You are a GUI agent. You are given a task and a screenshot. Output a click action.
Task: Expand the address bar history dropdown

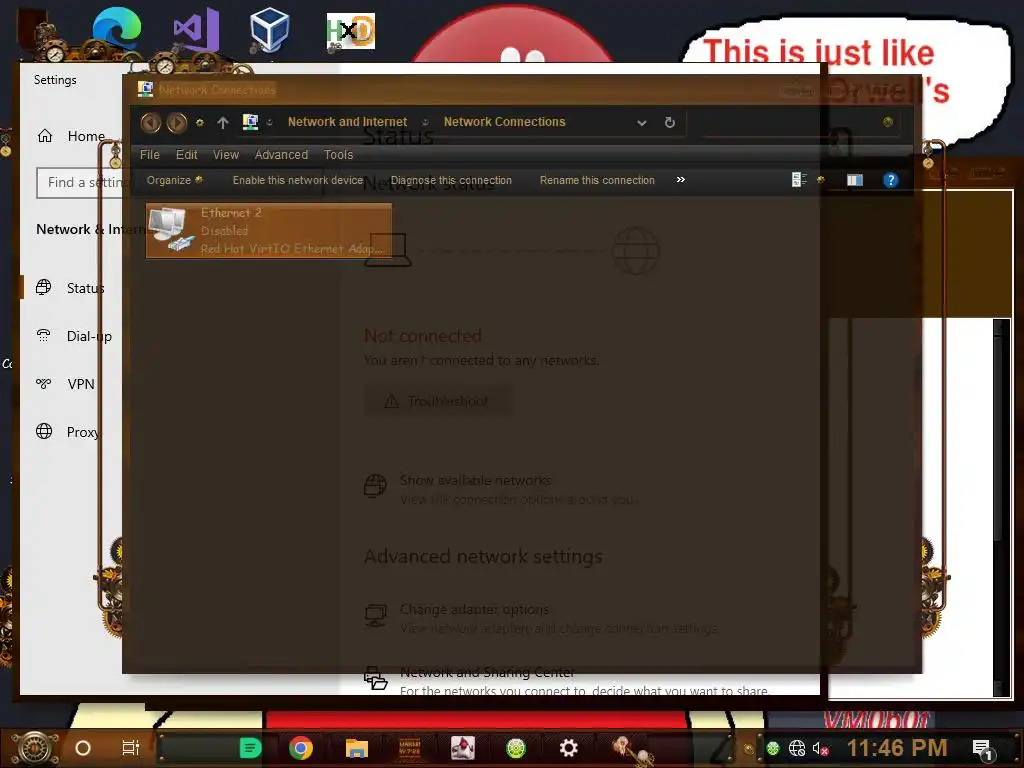coord(641,122)
